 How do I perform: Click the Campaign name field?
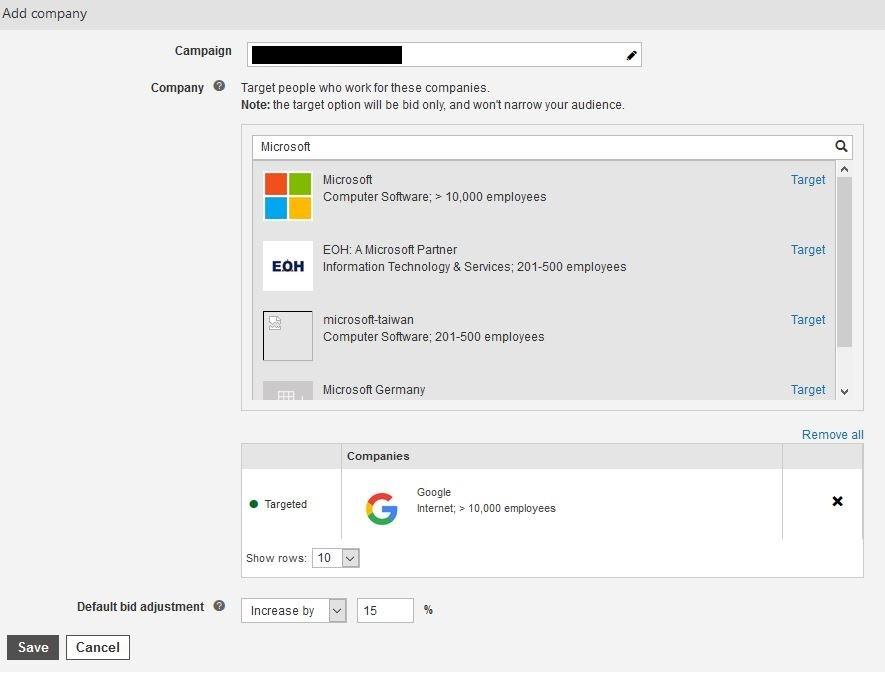coord(444,55)
